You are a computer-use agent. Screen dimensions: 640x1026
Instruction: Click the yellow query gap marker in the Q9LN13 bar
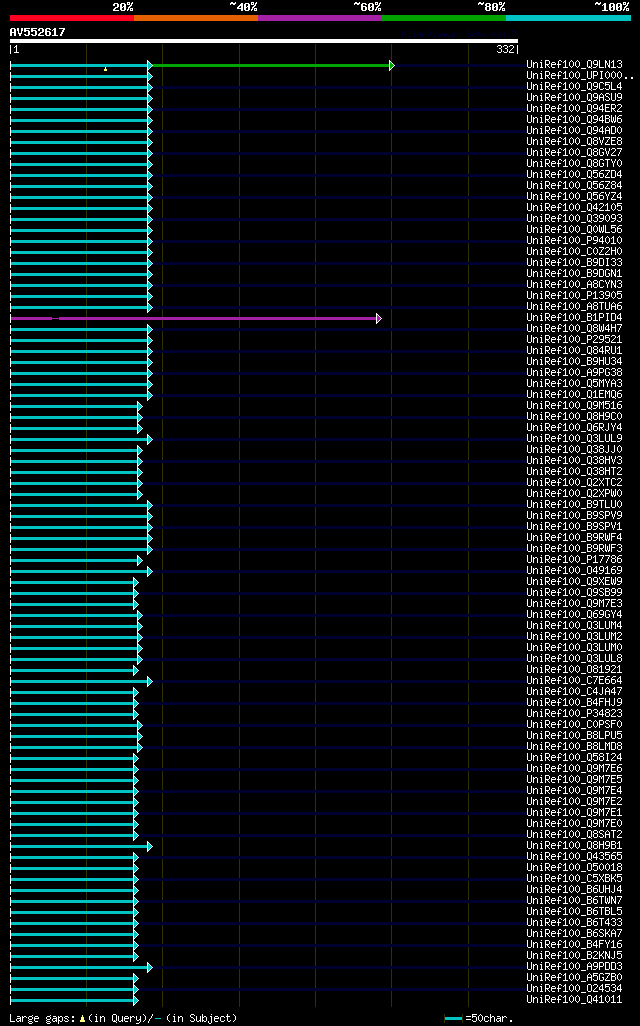[105, 69]
